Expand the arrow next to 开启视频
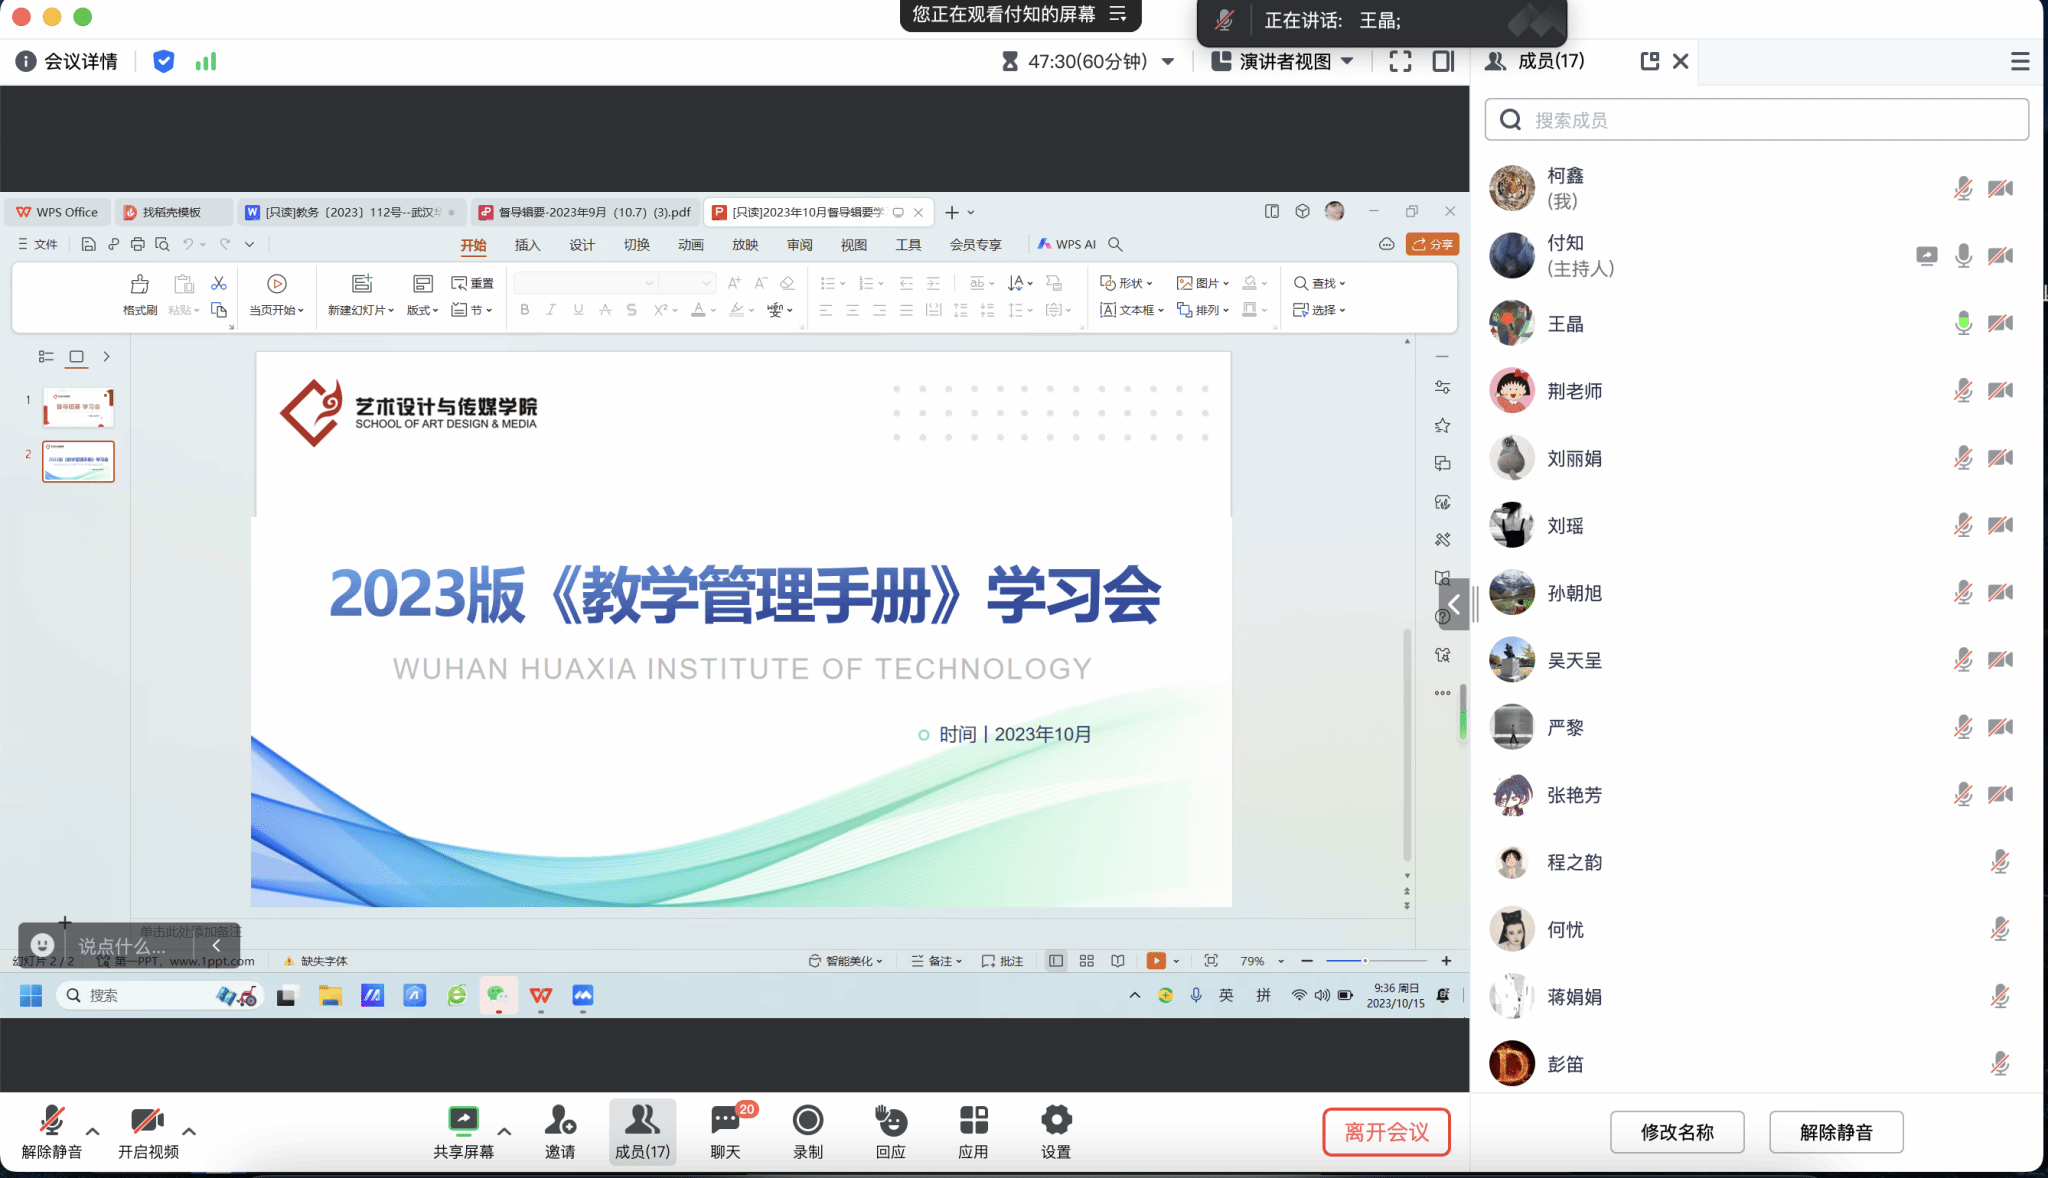This screenshot has width=2048, height=1178. (x=189, y=1131)
